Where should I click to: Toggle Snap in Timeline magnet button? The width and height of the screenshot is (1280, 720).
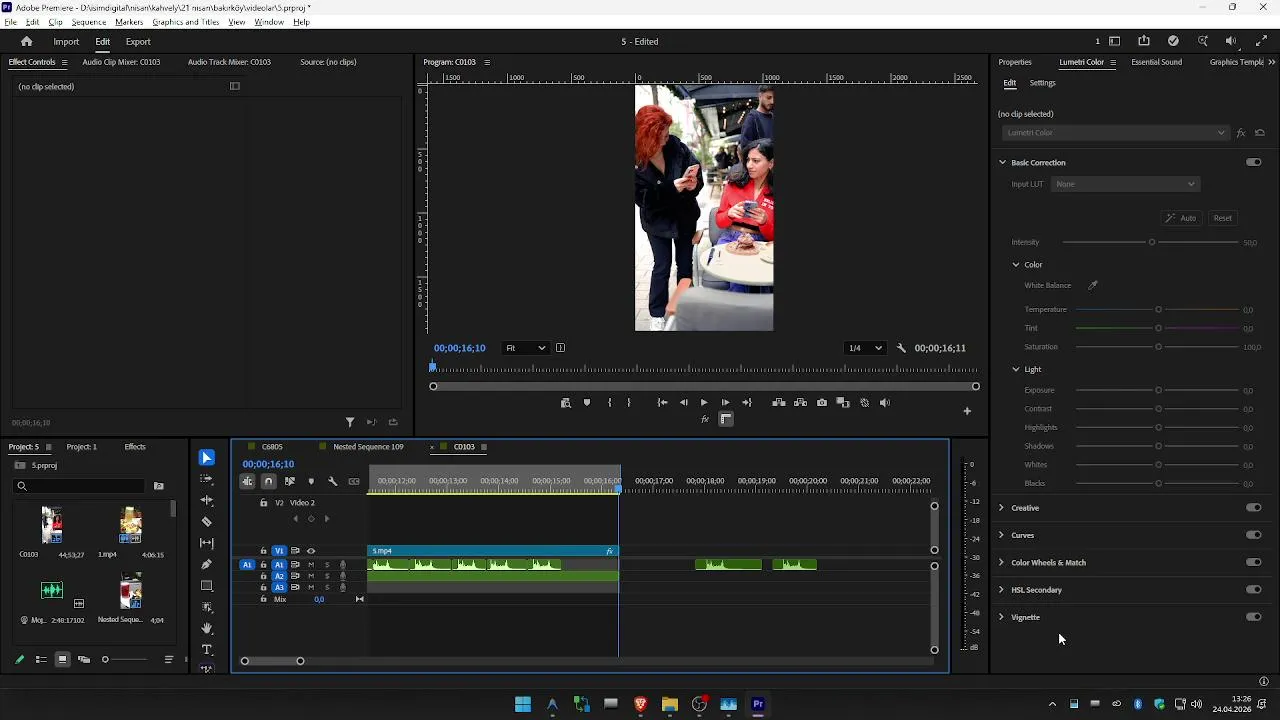pyautogui.click(x=268, y=481)
